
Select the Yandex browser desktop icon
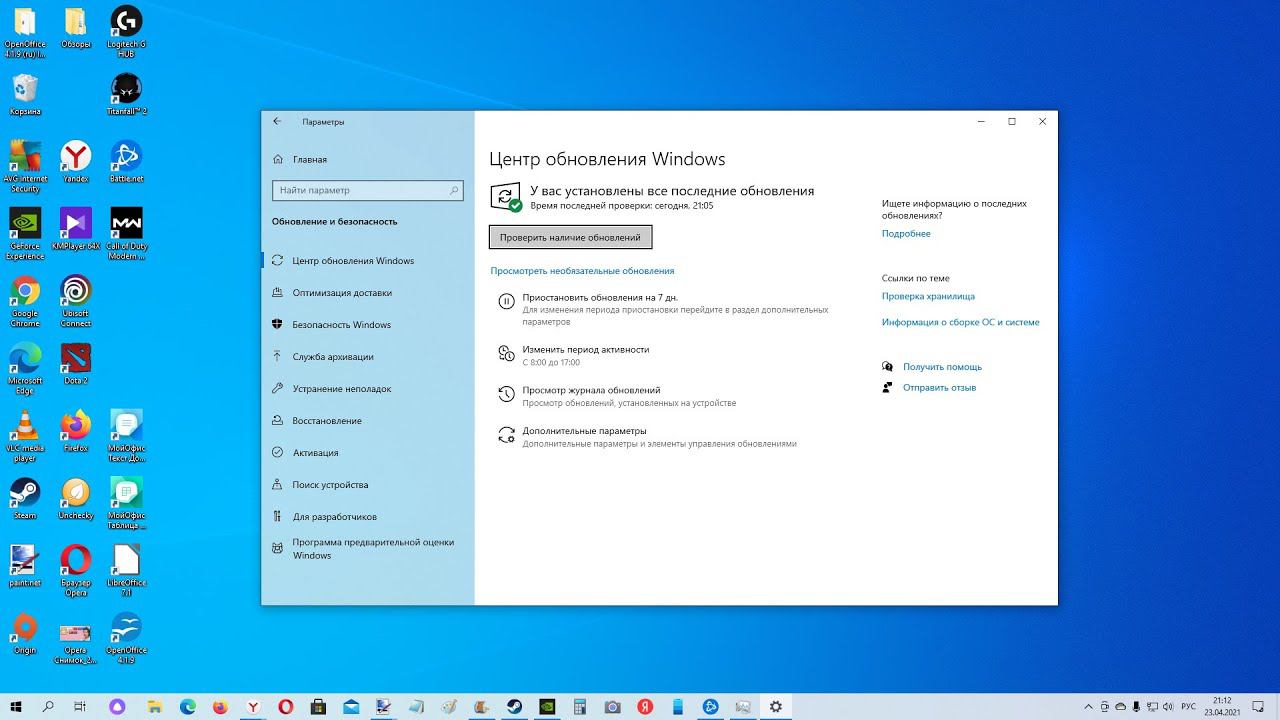pos(75,162)
